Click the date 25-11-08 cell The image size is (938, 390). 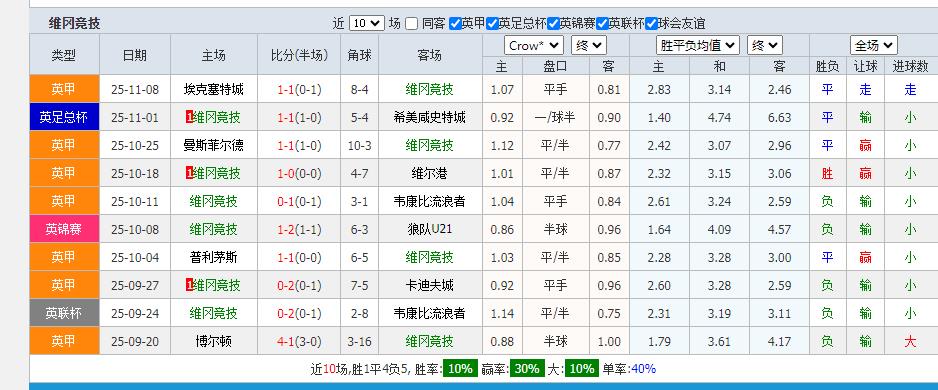[x=135, y=90]
